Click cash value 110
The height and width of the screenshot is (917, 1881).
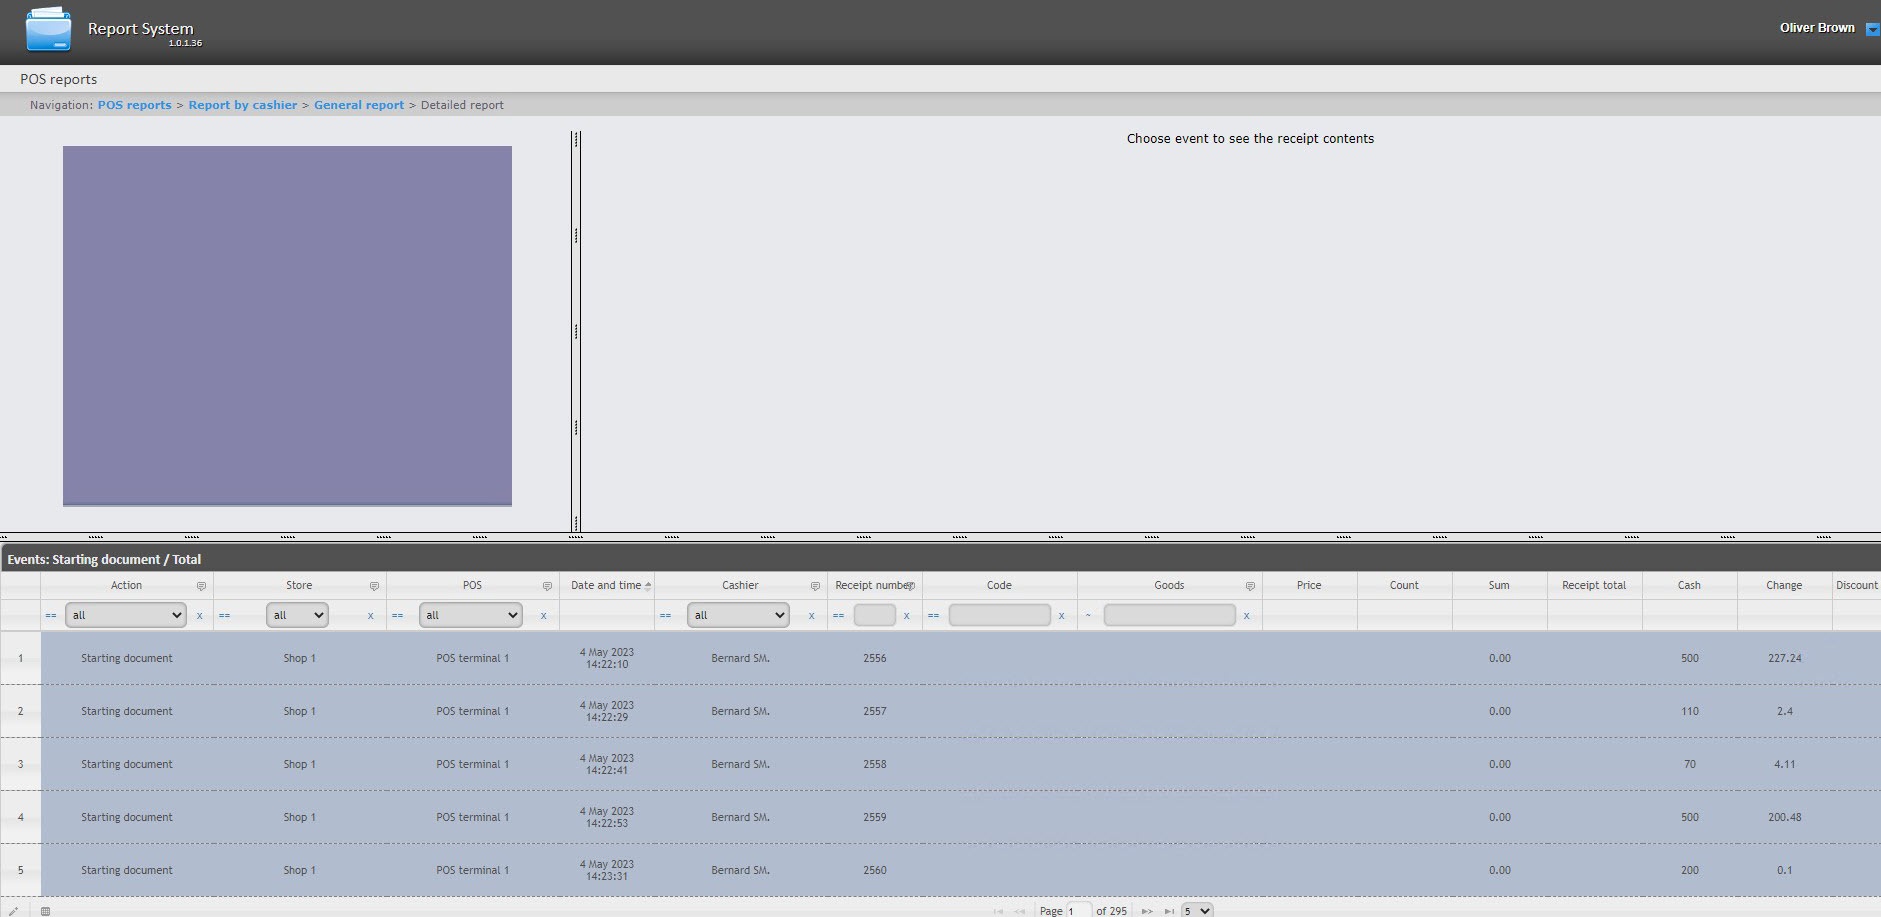(1690, 711)
